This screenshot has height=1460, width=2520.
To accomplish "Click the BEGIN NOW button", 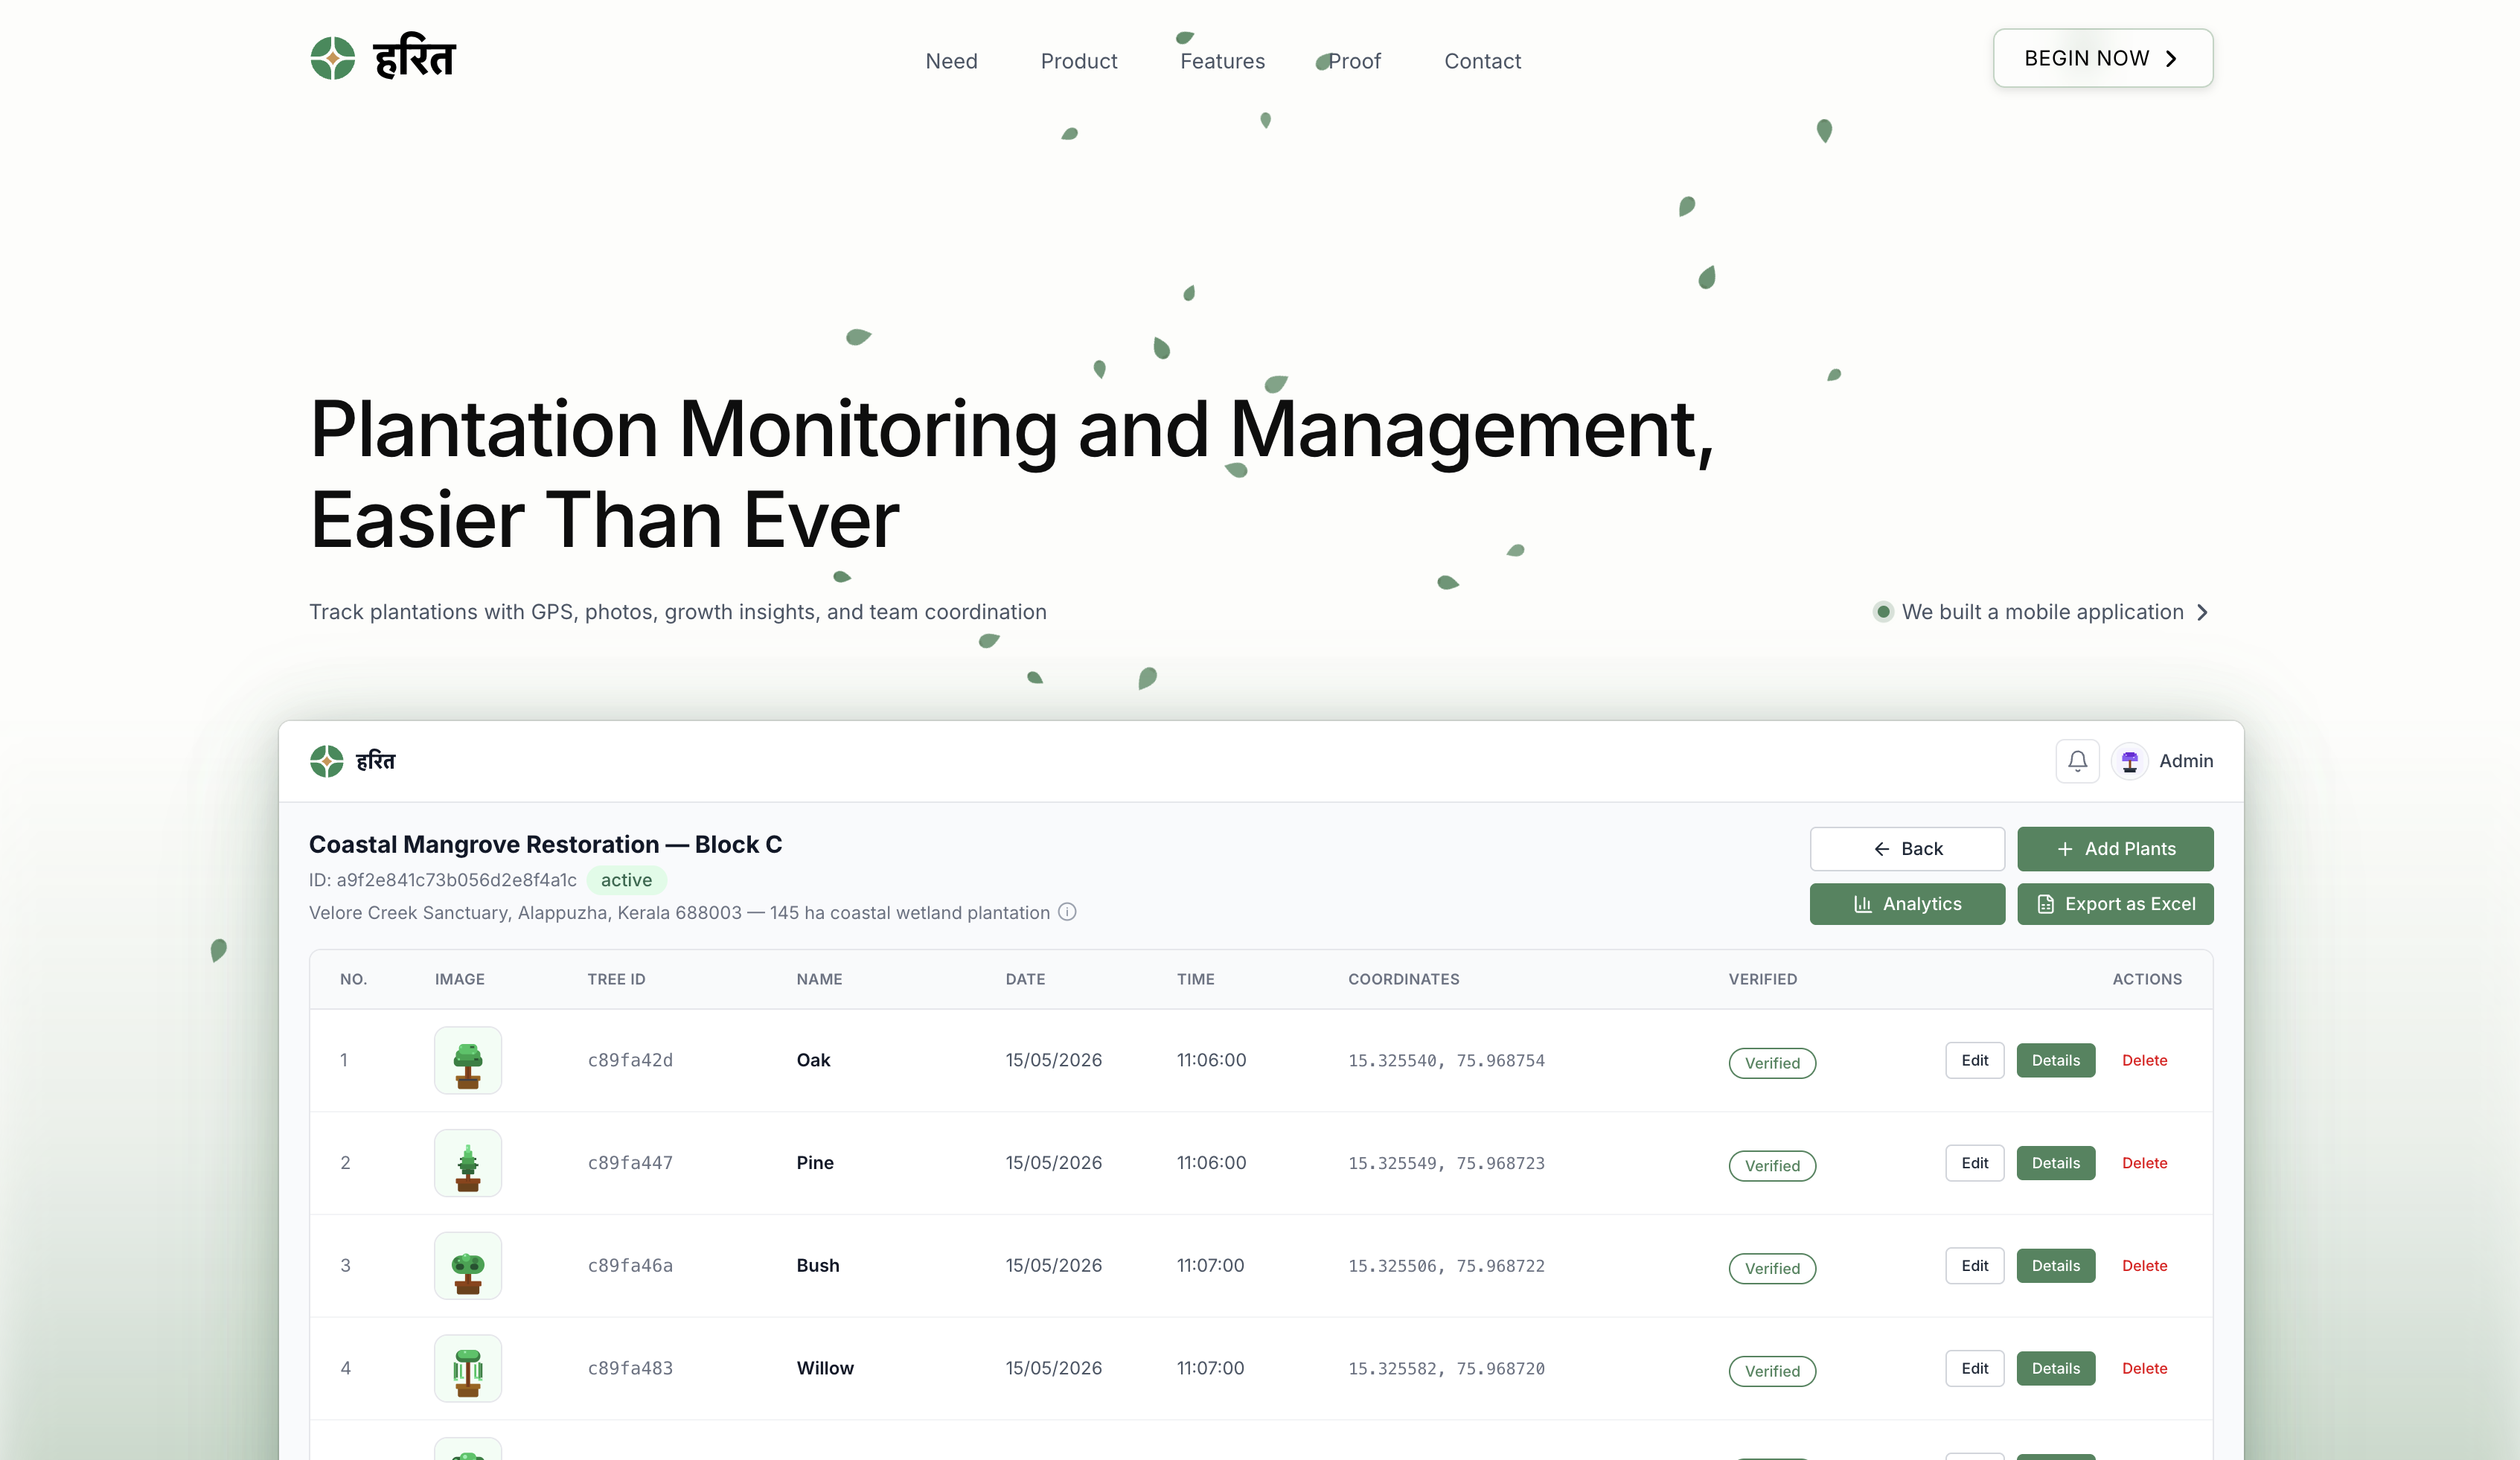I will click(2102, 58).
